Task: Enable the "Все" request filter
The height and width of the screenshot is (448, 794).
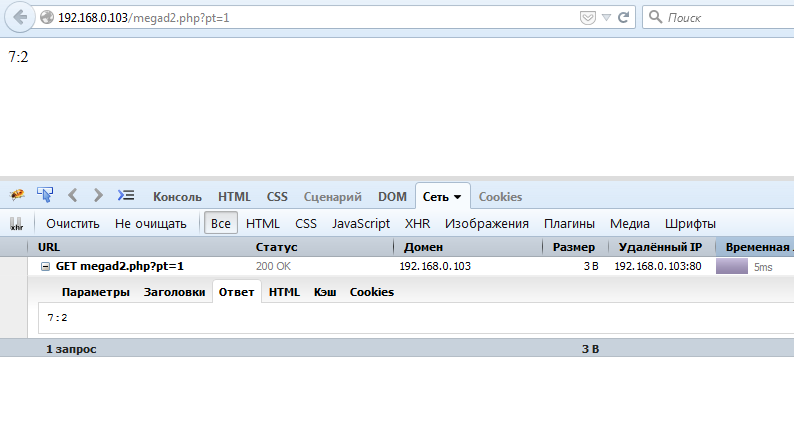Action: pos(220,224)
